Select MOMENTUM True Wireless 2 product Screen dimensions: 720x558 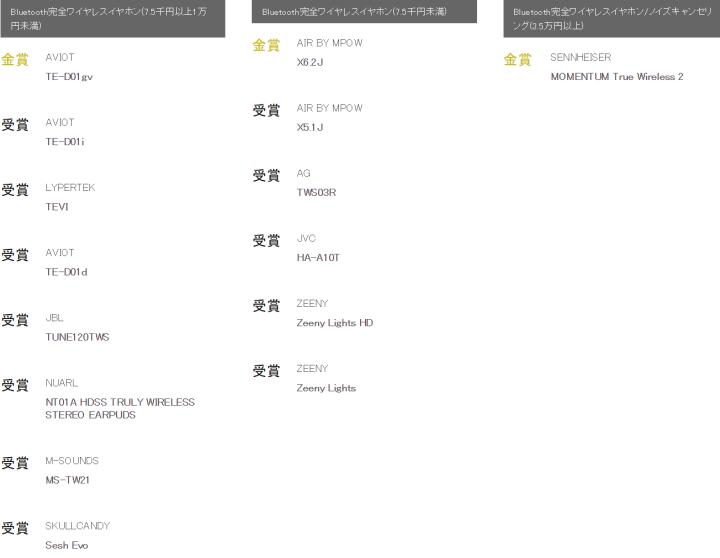(x=616, y=77)
